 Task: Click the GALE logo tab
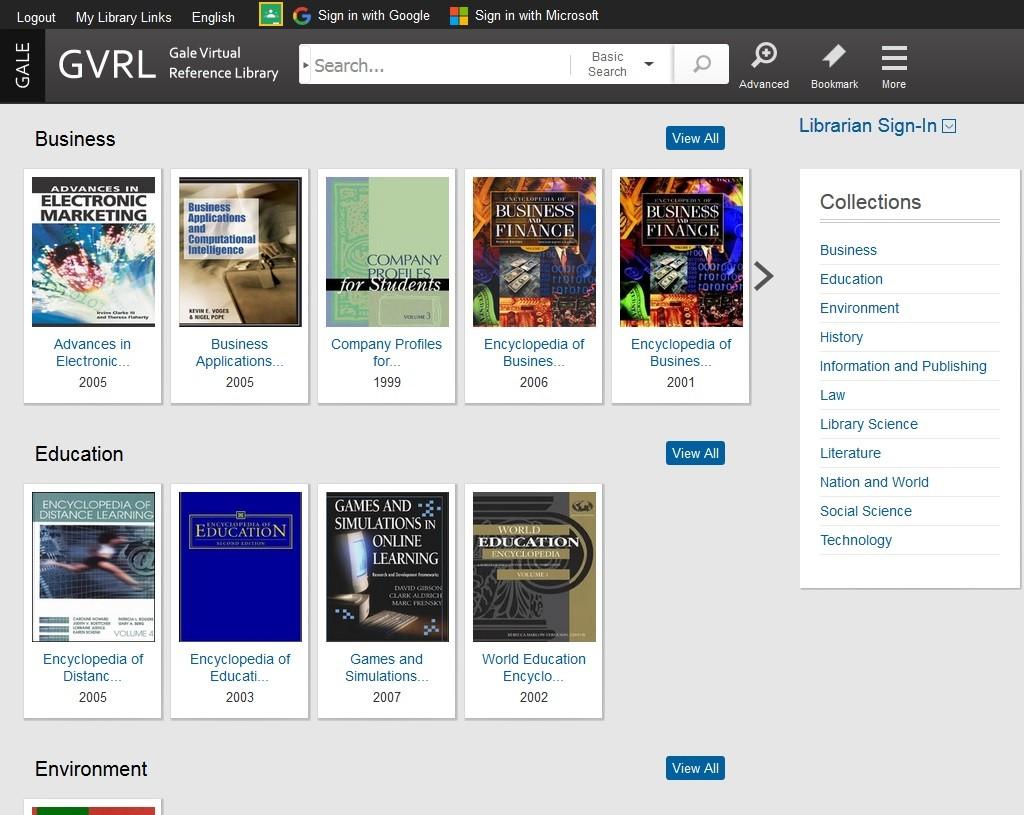(x=22, y=65)
